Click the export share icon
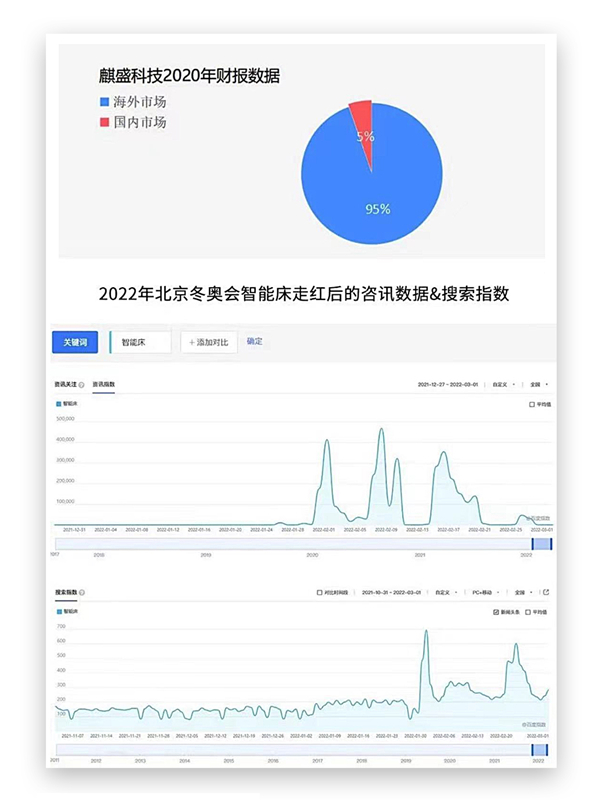The image size is (602, 800). (x=546, y=592)
